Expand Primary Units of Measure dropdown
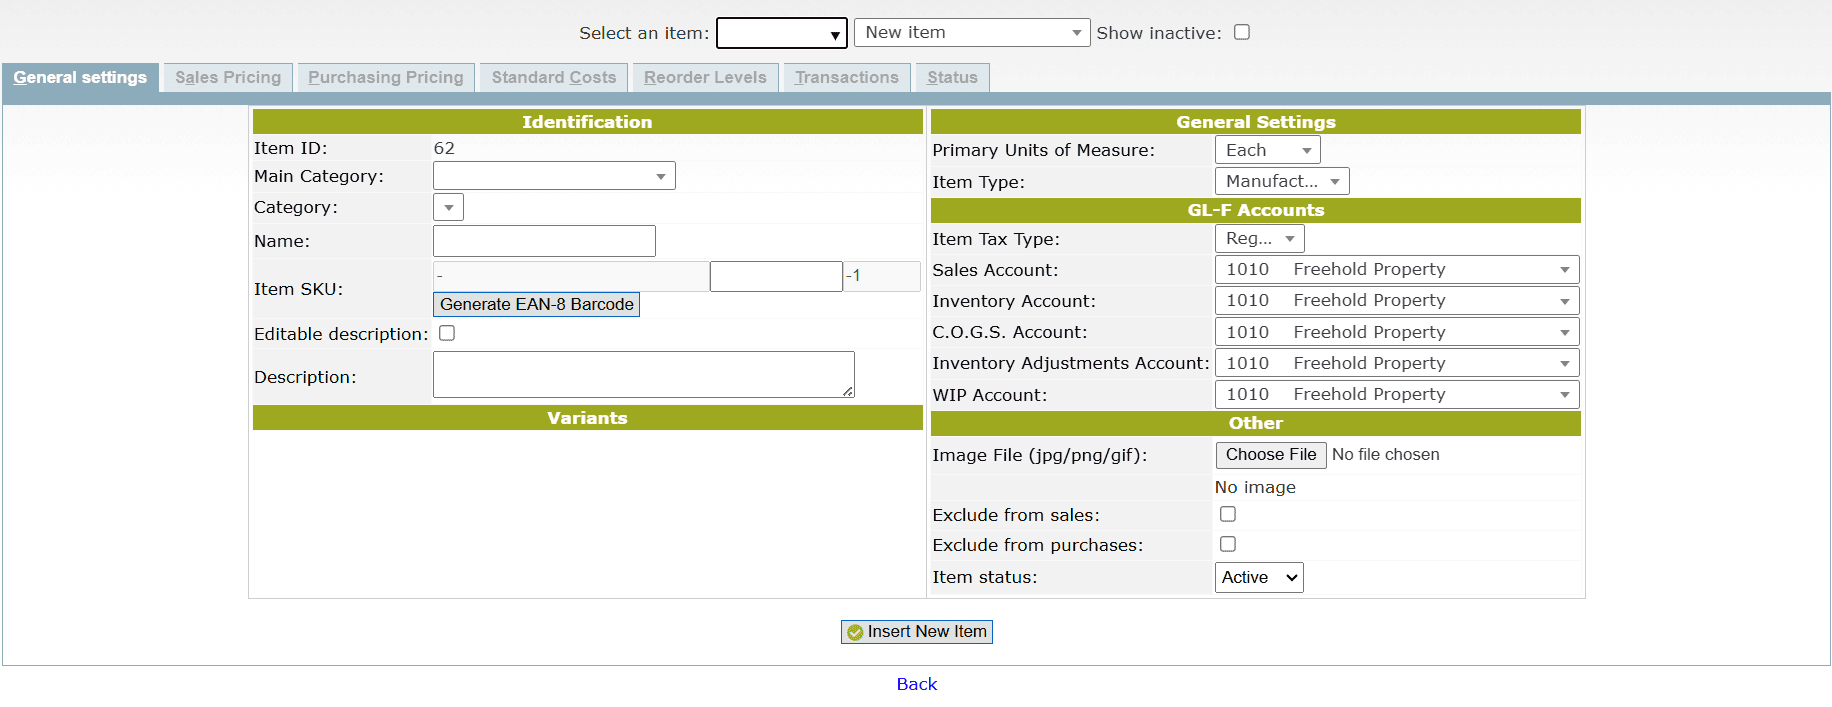Screen dimensions: 1832x707 (1267, 150)
